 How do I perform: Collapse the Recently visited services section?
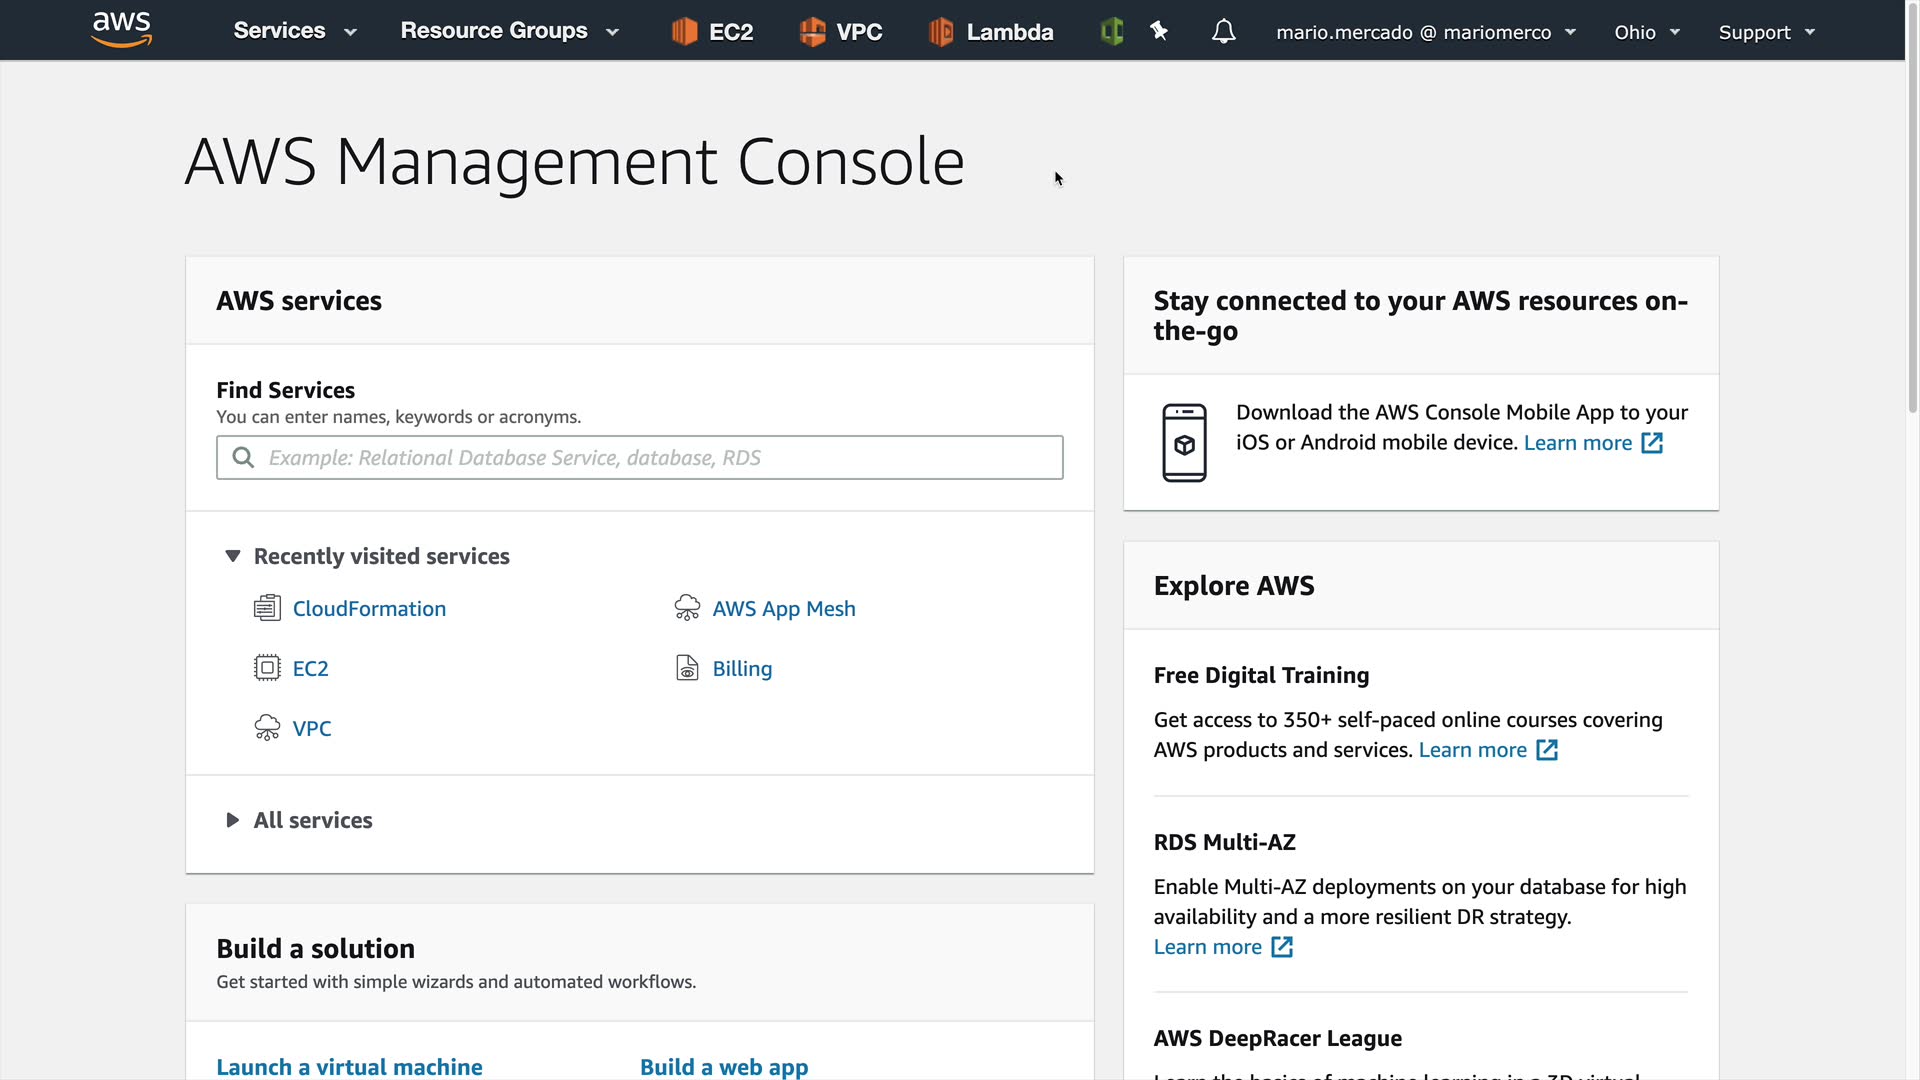coord(233,556)
